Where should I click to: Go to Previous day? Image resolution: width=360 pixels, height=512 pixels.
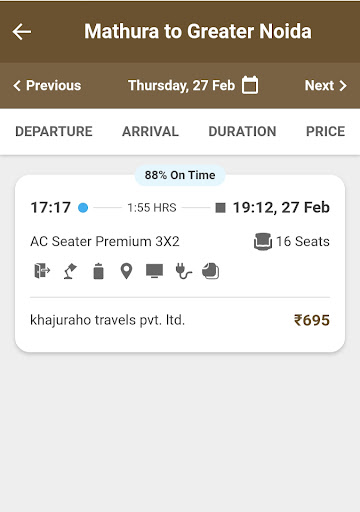point(47,85)
